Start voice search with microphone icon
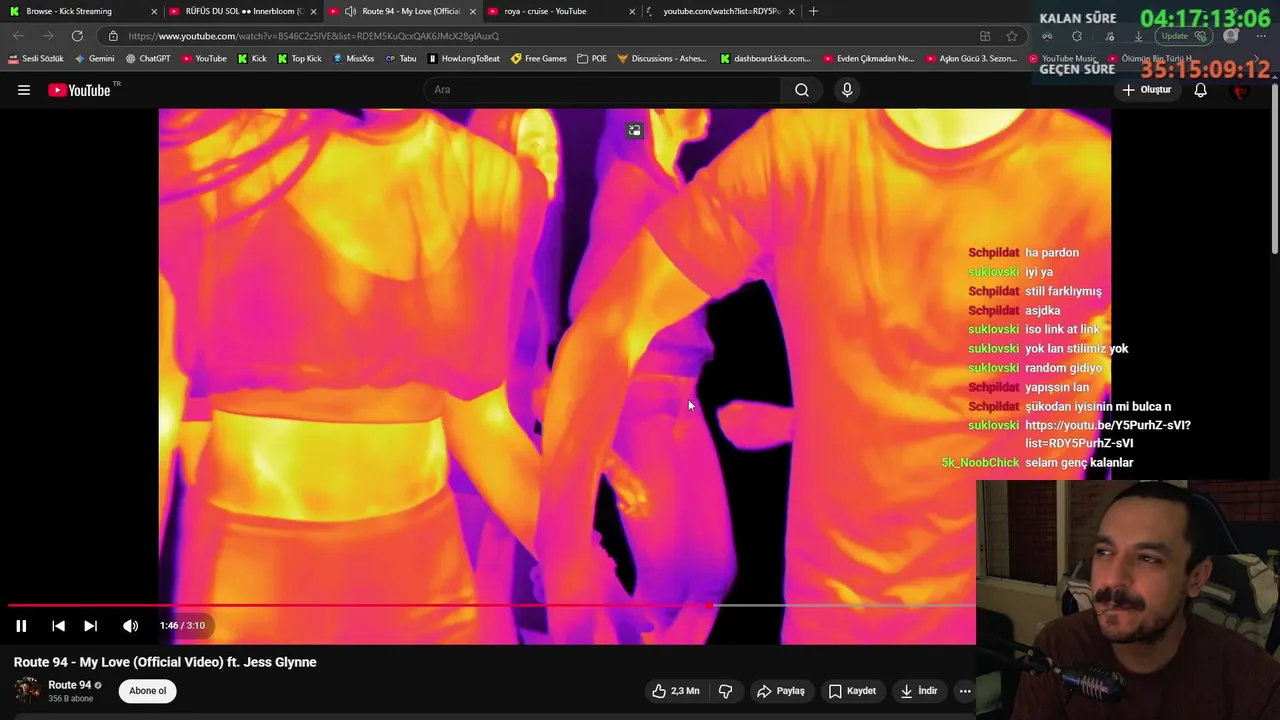 (x=847, y=90)
